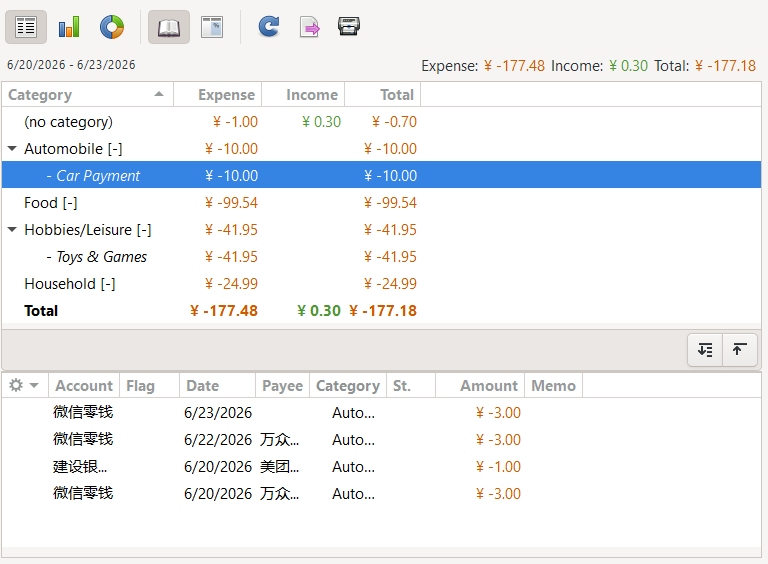Image resolution: width=768 pixels, height=564 pixels.
Task: Select the Hobbies/Leisure [-] row label
Action: [x=88, y=230]
